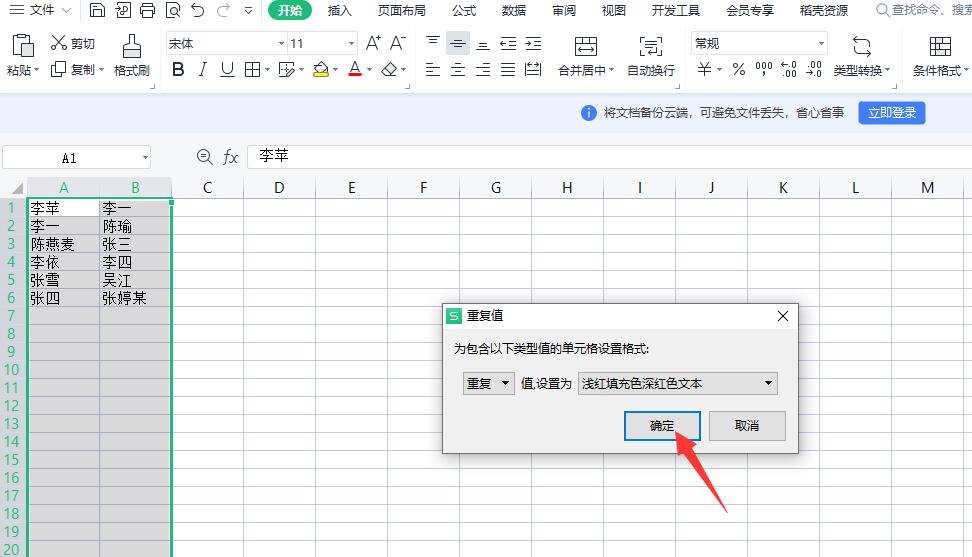Screen dimensions: 972x557
Task: Apply currency ¥ format
Action: (704, 69)
